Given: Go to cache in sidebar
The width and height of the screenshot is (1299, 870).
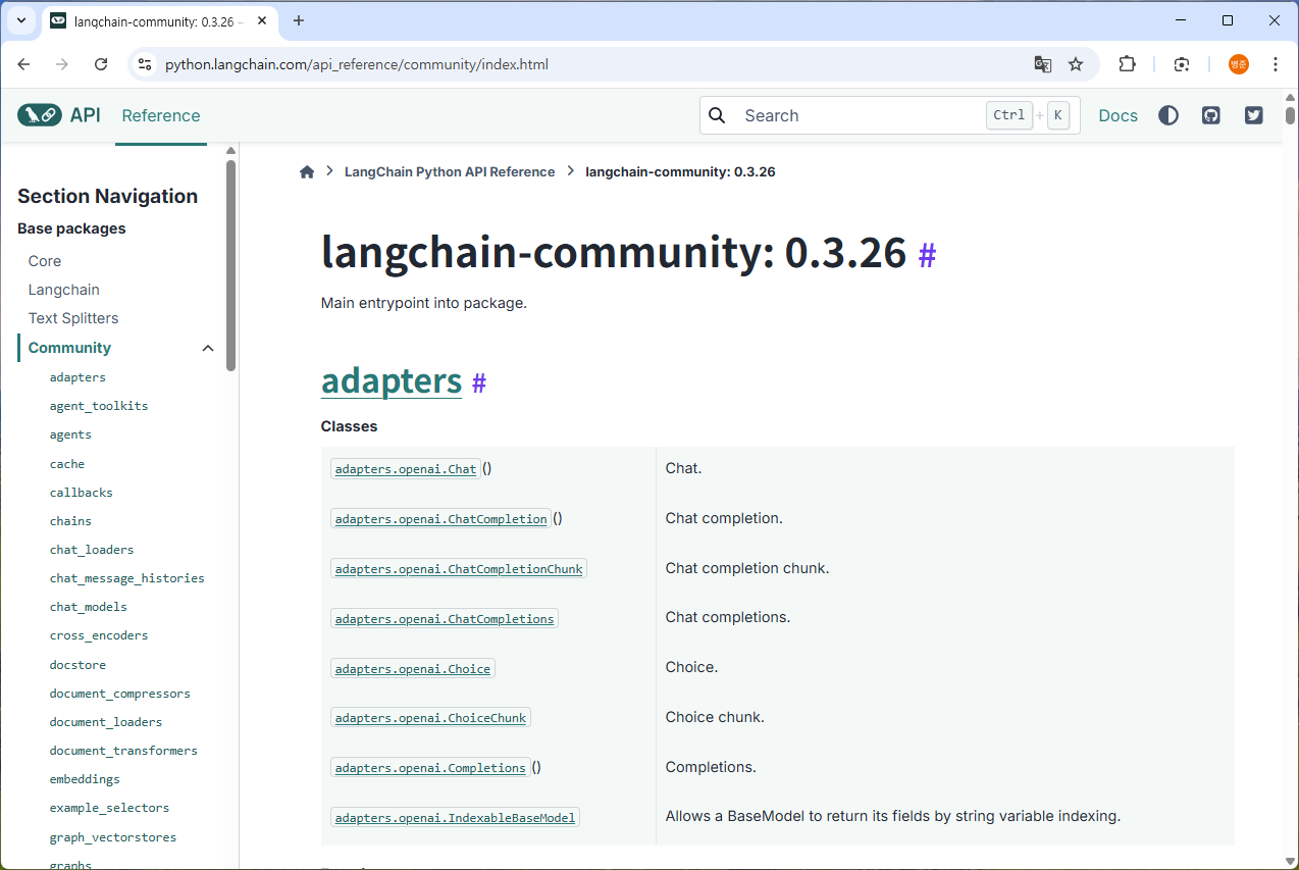Looking at the screenshot, I should pos(67,464).
